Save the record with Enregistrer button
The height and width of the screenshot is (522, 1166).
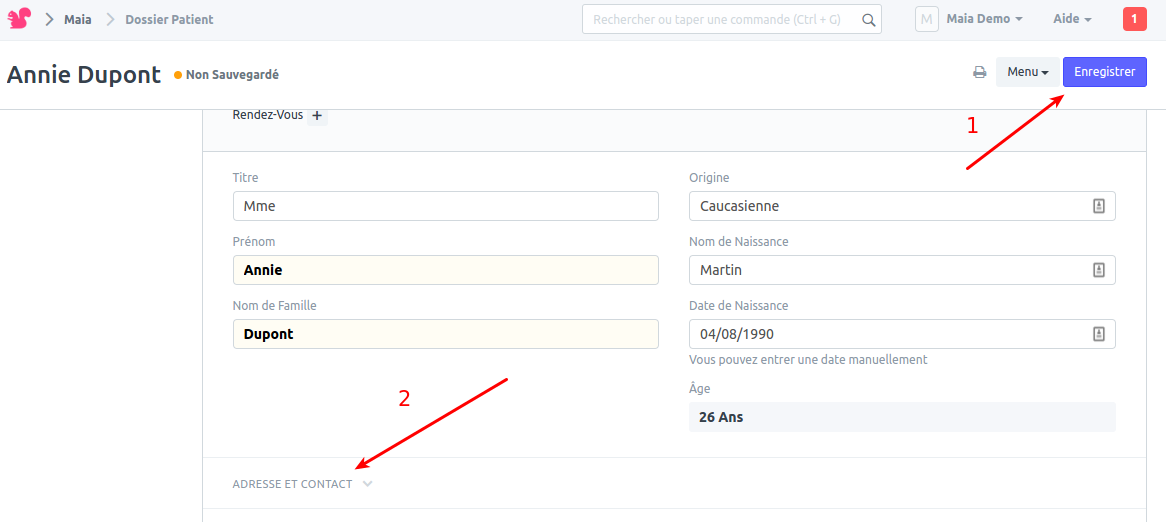coord(1104,72)
